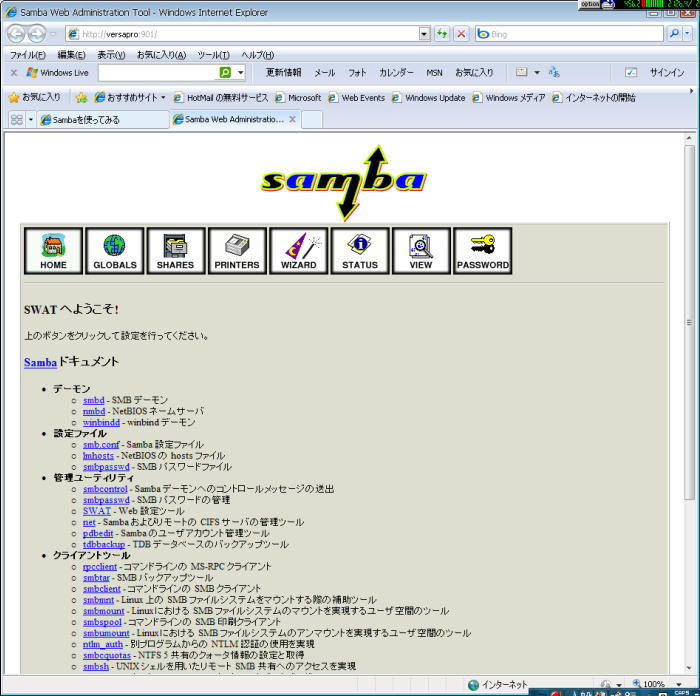Click the Samba logo image

pos(344,183)
